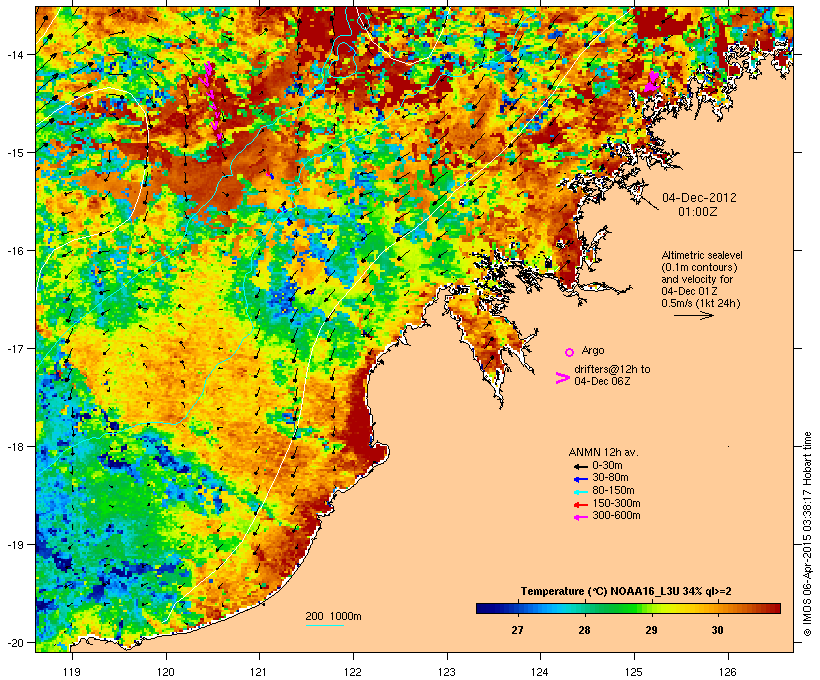Click the colorbar value 29
820x680 pixels.
click(x=651, y=630)
